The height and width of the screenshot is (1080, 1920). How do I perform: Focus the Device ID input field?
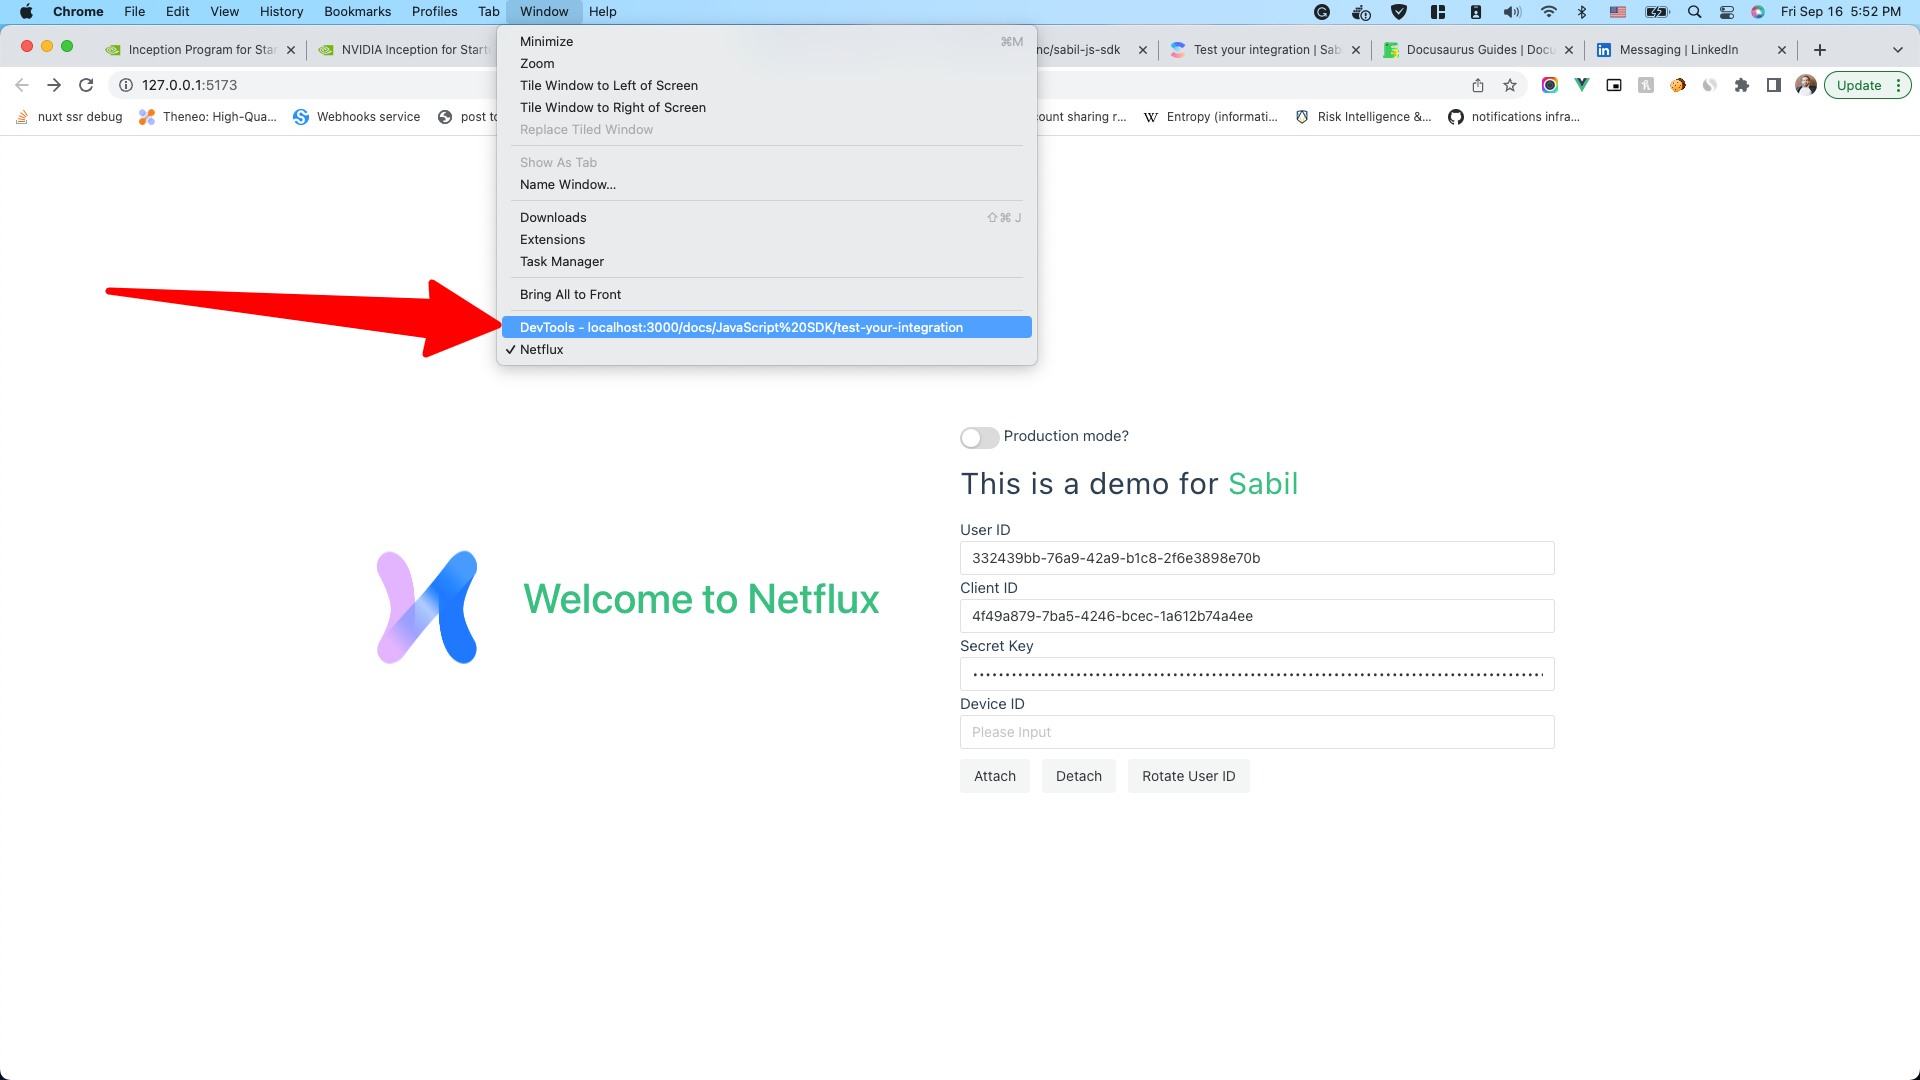pyautogui.click(x=1256, y=732)
